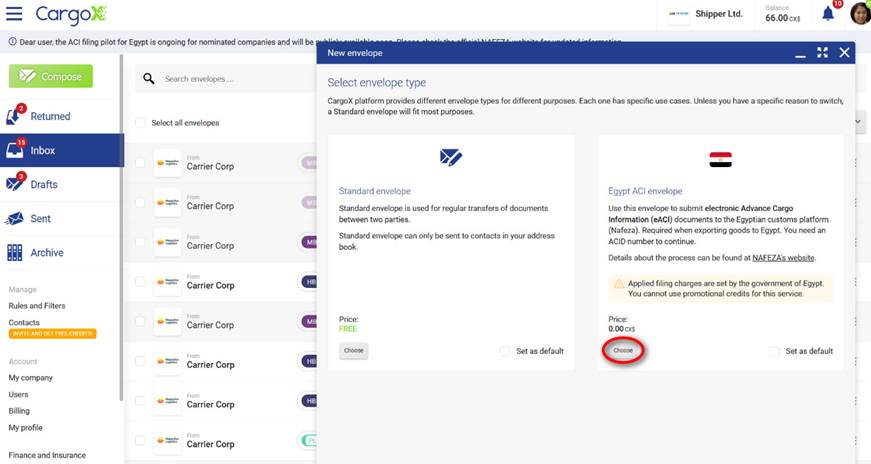
Task: Click the CargoX logo
Action: [x=71, y=14]
